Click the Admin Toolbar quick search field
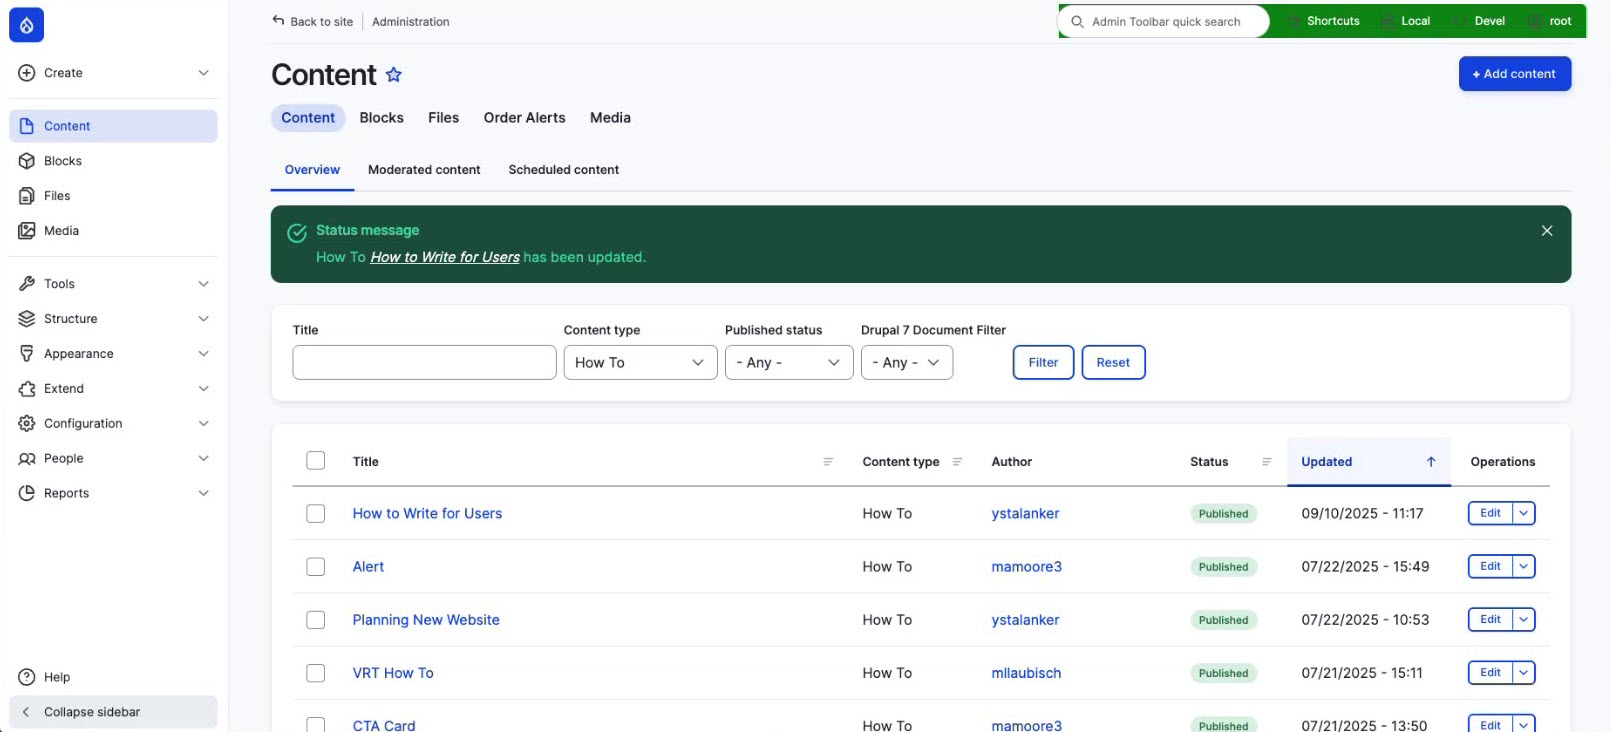 coord(1165,21)
